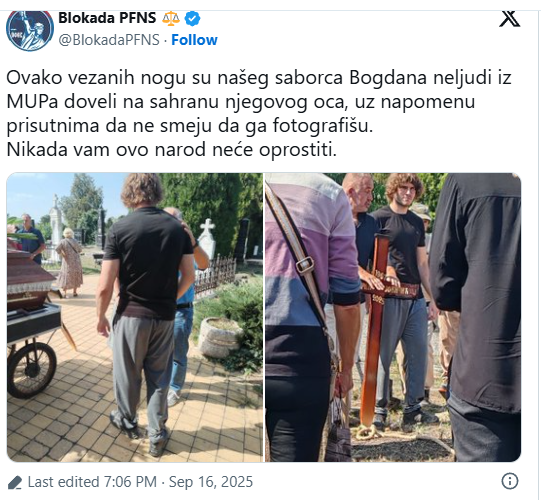This screenshot has height=500, width=541.
Task: Click the scales of justice emoji
Action: point(171,18)
